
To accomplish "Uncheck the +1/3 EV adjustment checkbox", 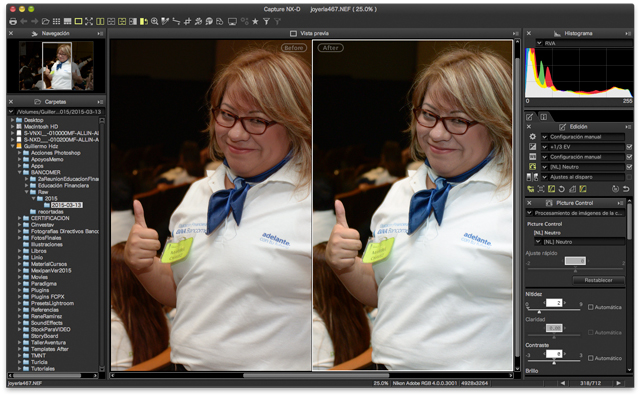I will click(x=629, y=147).
